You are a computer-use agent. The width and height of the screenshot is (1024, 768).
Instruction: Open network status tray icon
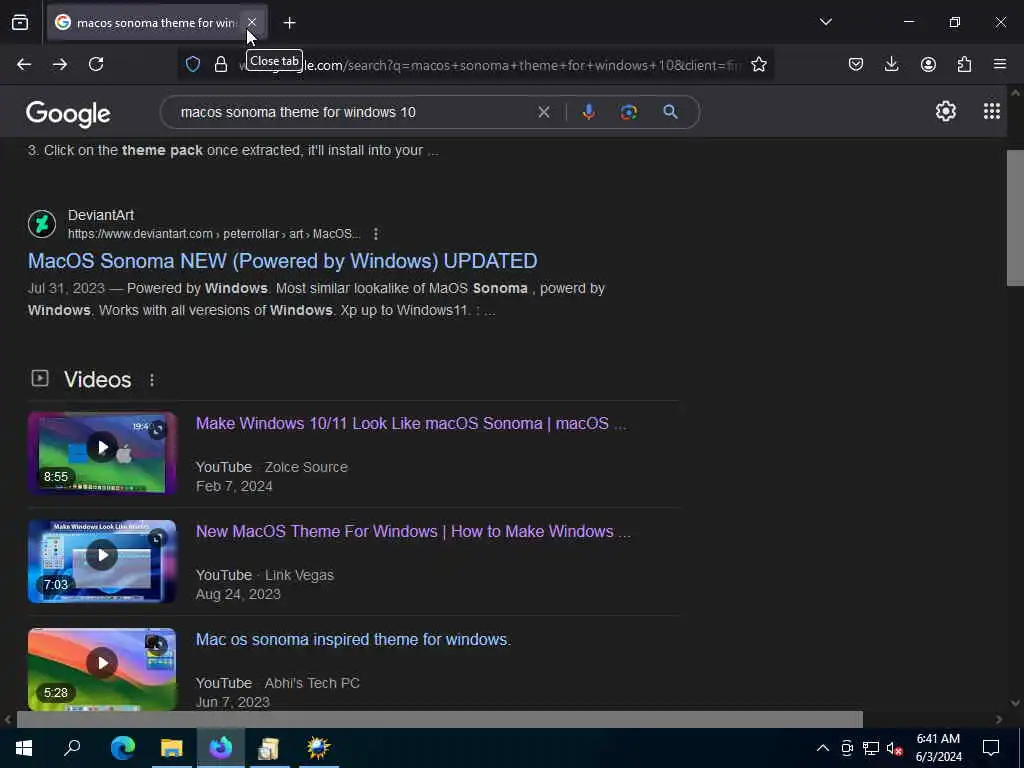(871, 748)
